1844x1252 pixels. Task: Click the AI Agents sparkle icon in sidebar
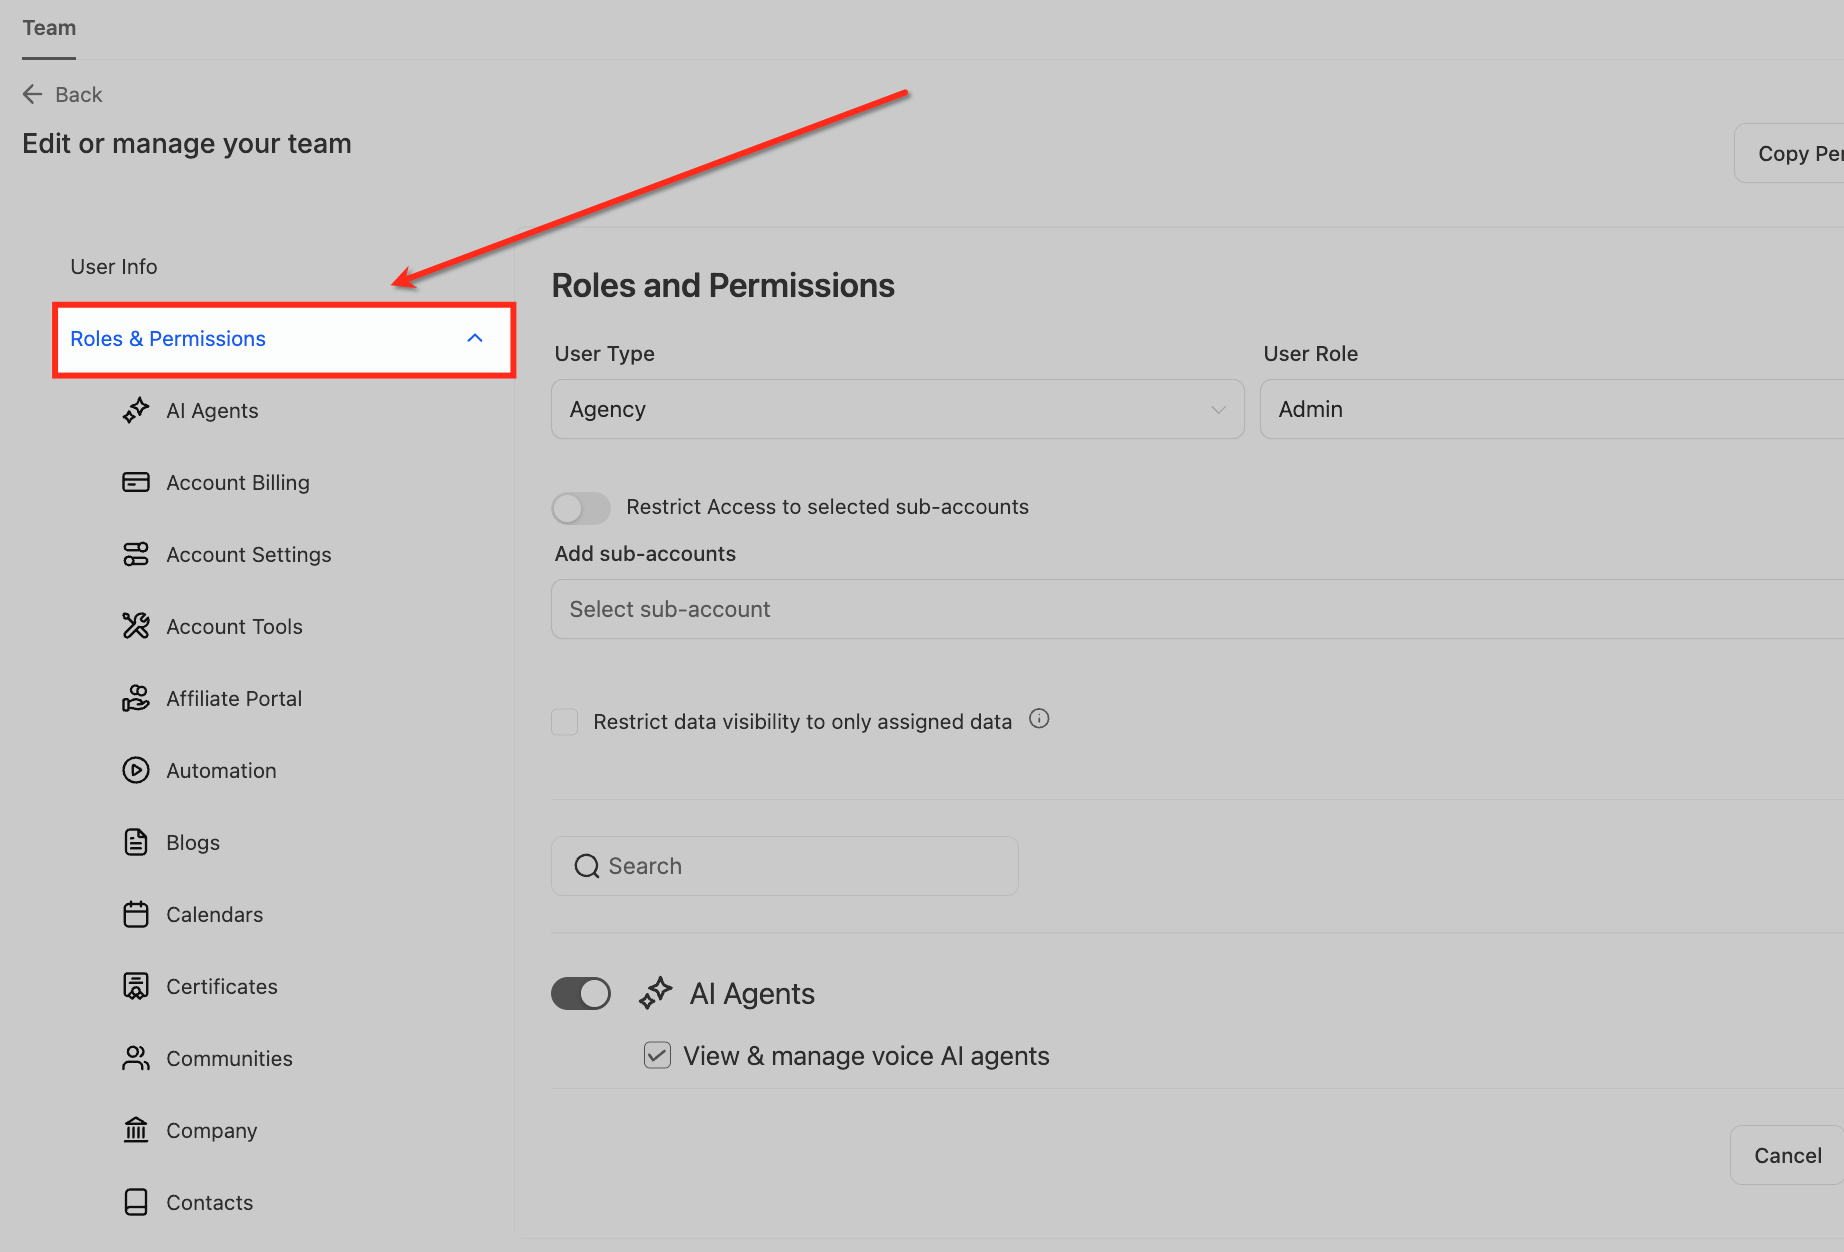pos(136,411)
